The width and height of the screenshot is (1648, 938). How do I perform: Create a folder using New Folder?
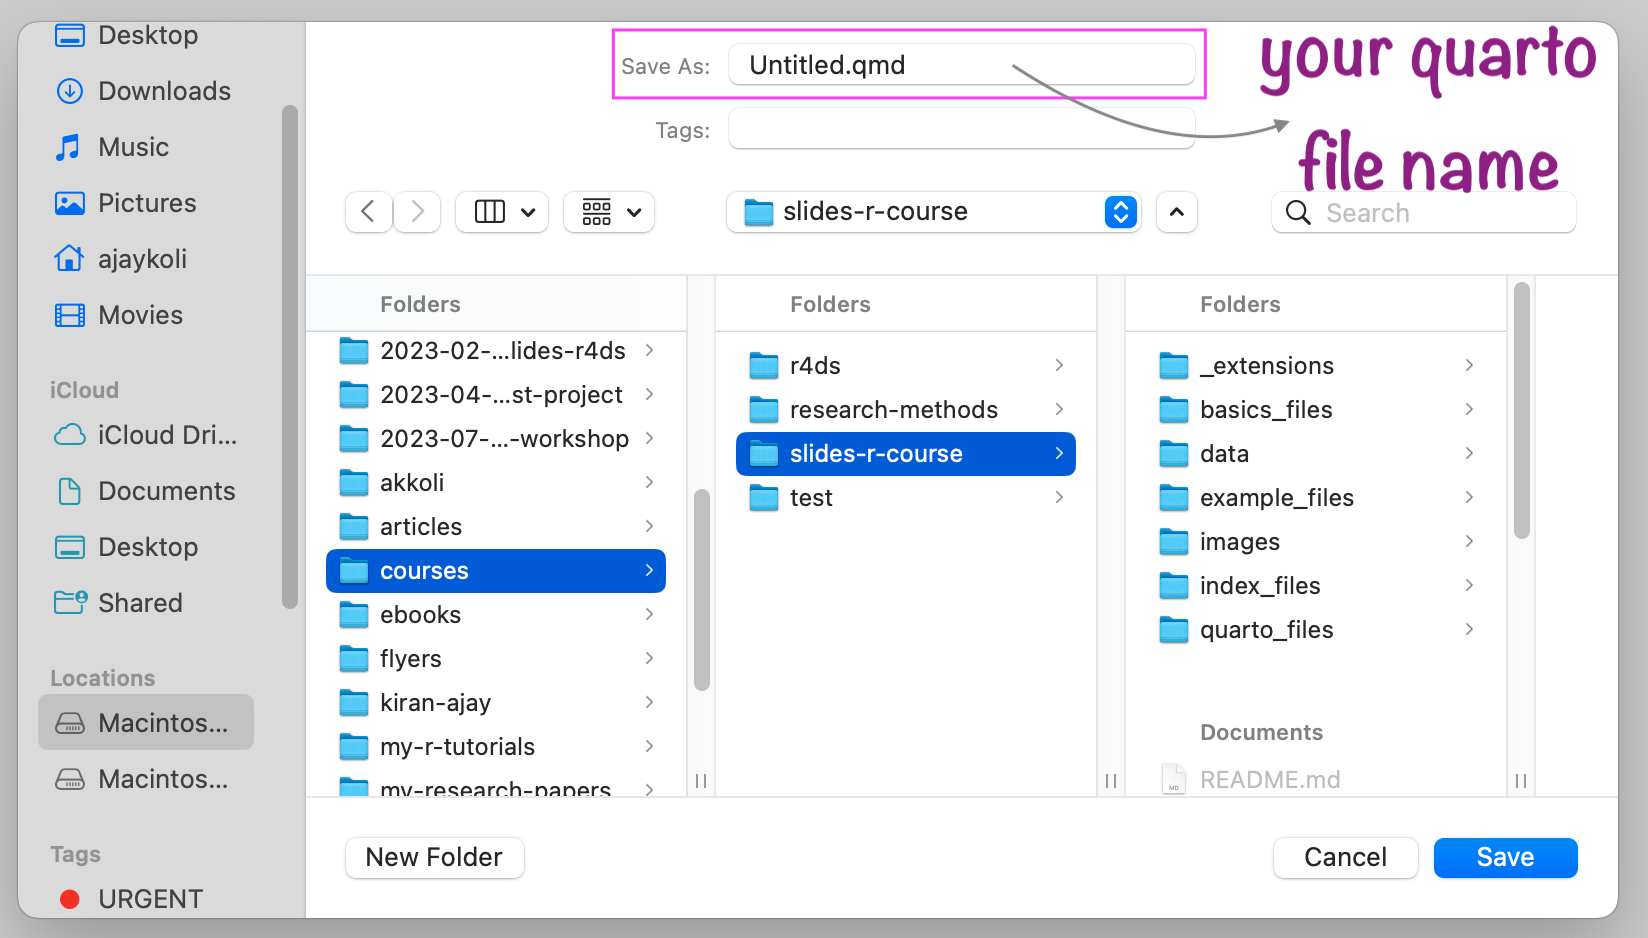point(434,857)
